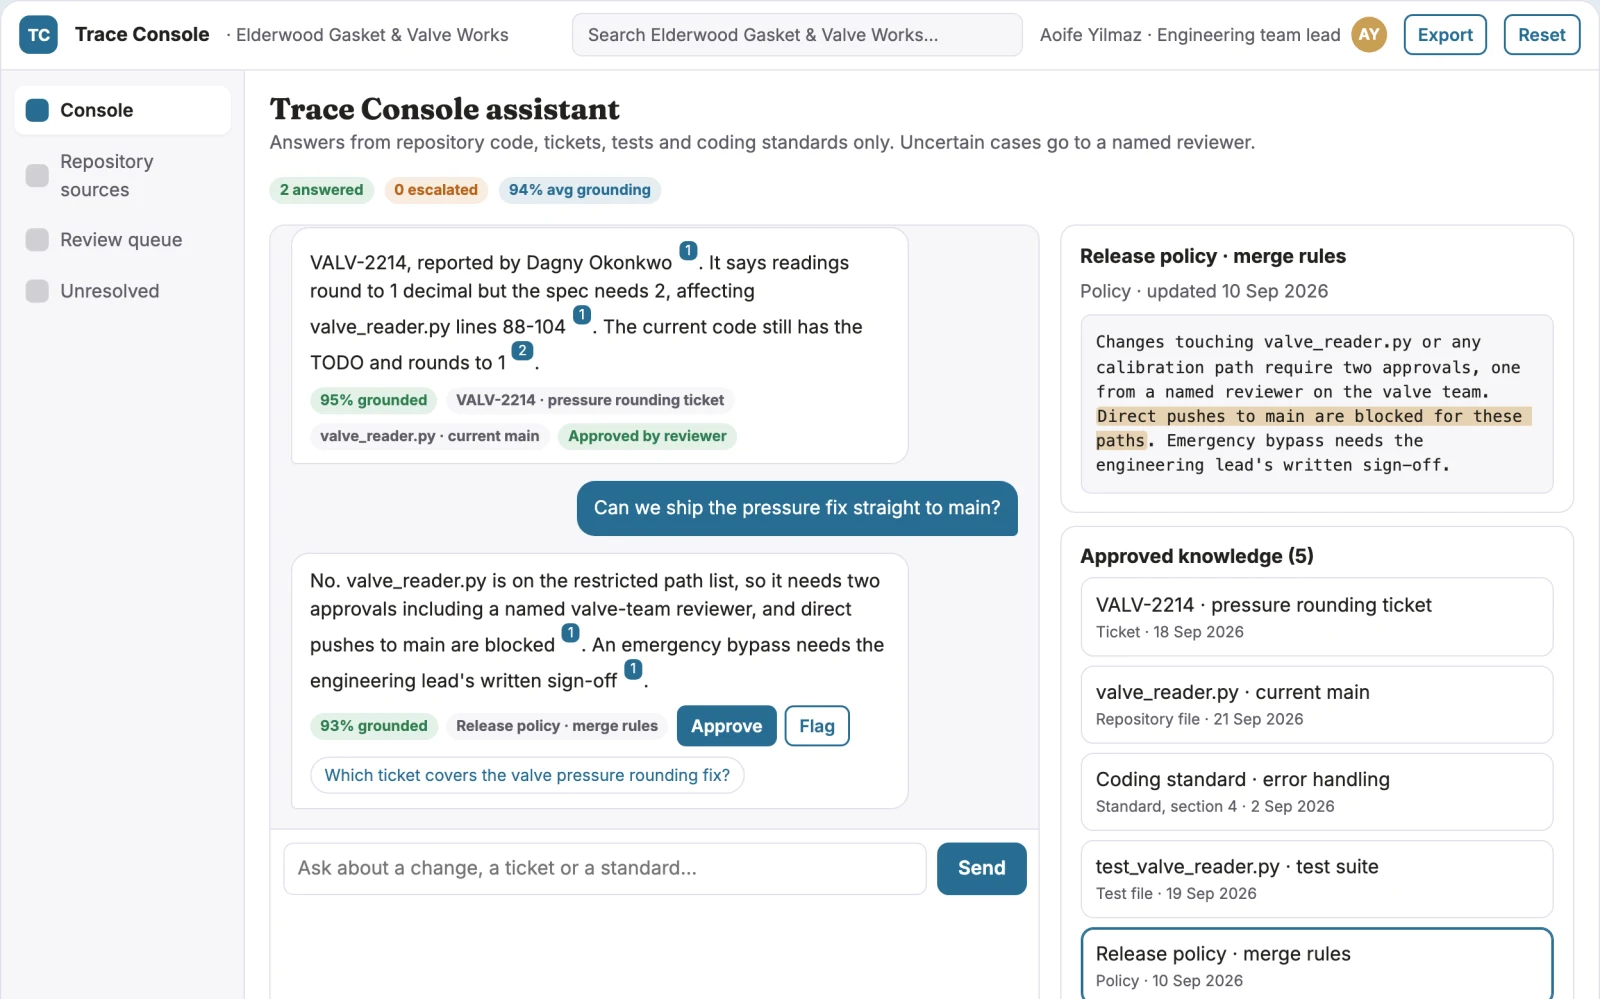1600x999 pixels.
Task: Click the 'Approved knowledge (5)' heading
Action: pos(1197,556)
